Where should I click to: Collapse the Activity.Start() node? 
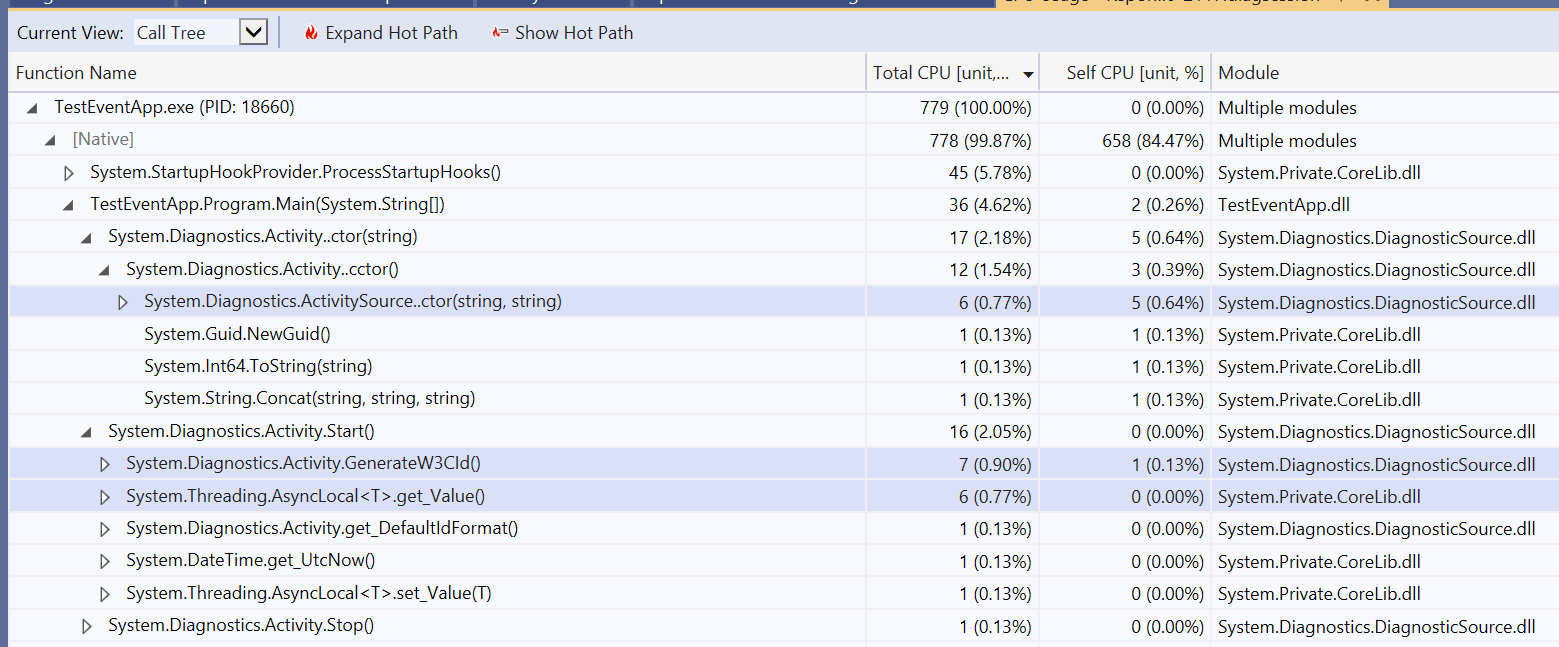click(x=86, y=431)
